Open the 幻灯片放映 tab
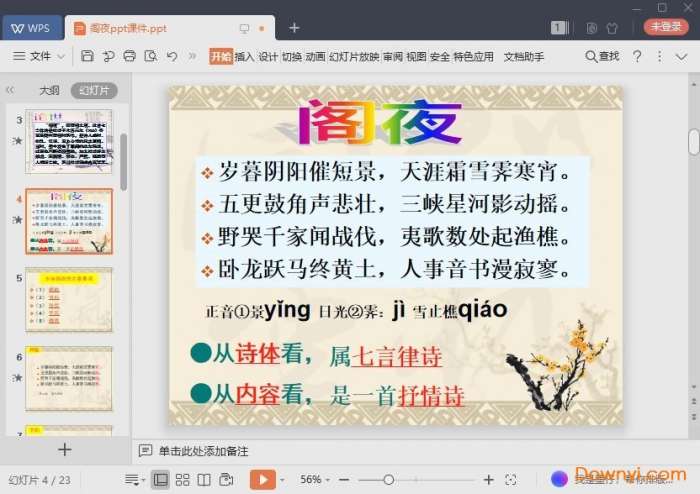 (354, 57)
